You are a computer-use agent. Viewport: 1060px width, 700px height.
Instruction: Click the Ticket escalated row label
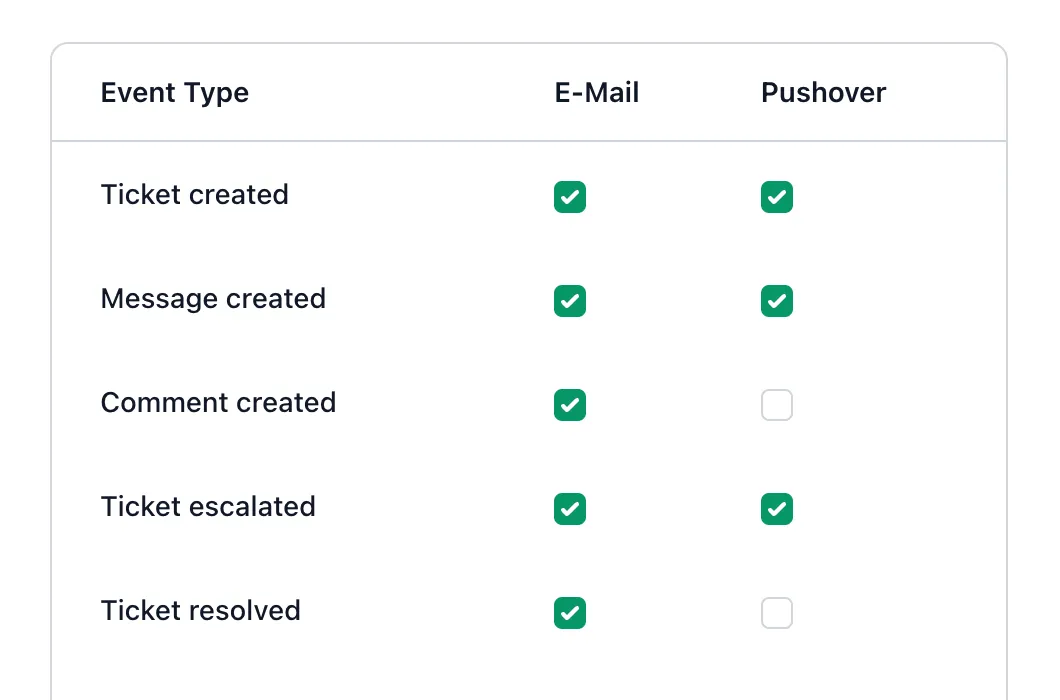(208, 507)
